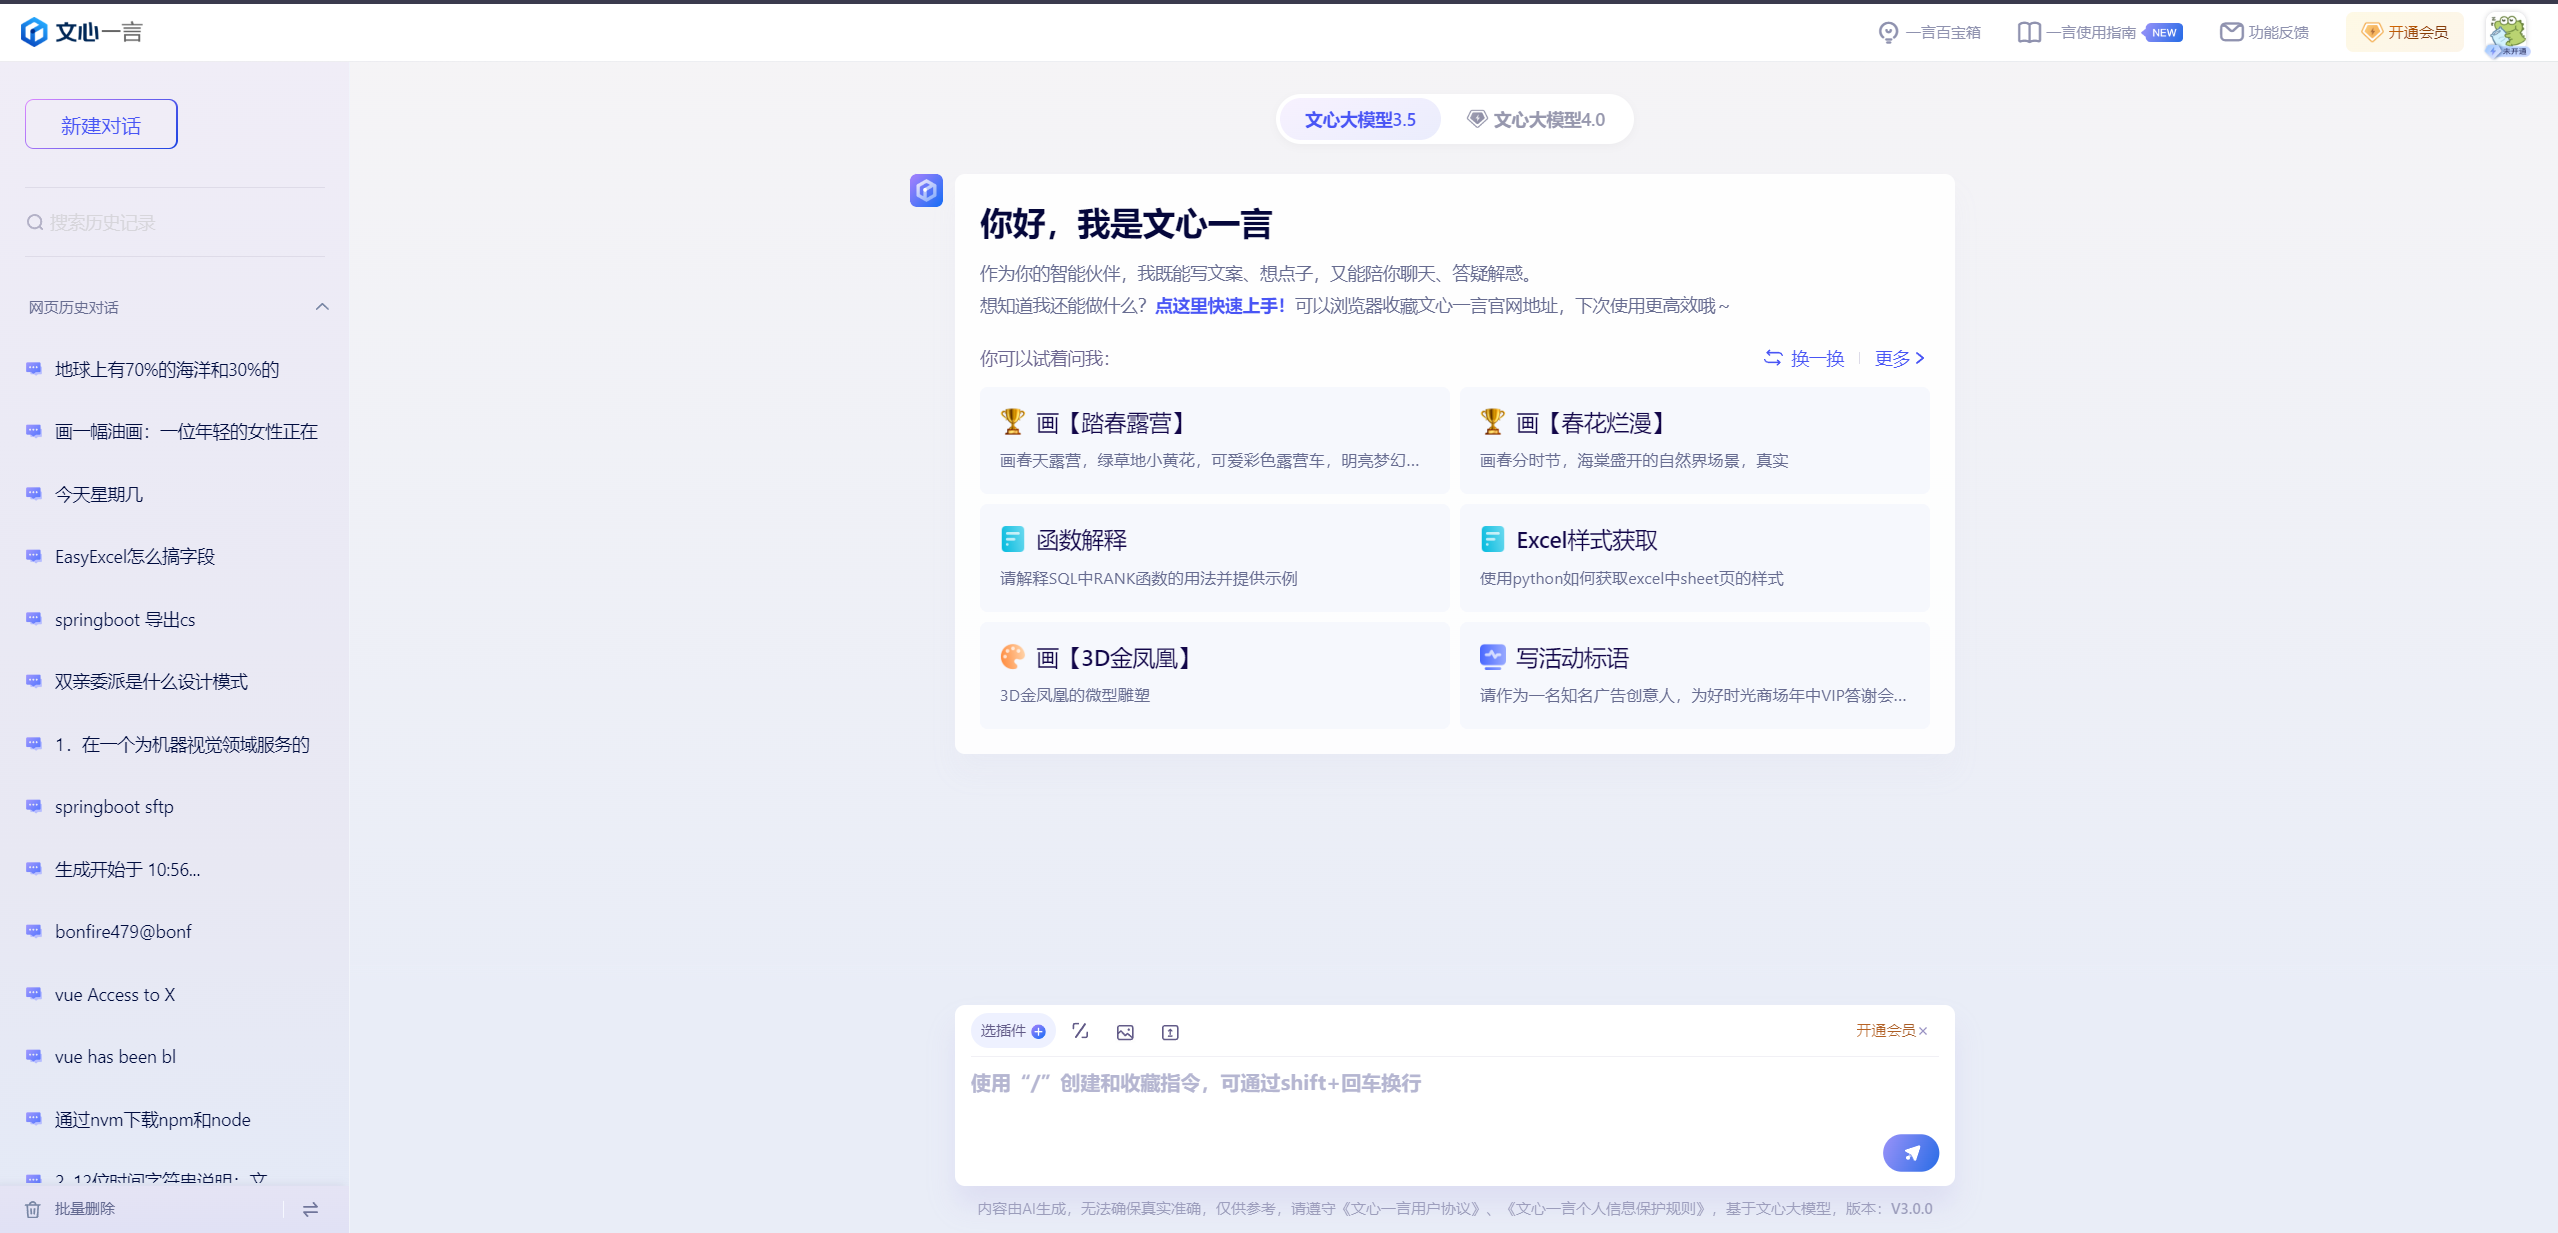Click the 搜索历史记录 search field
The image size is (2558, 1233).
point(175,222)
